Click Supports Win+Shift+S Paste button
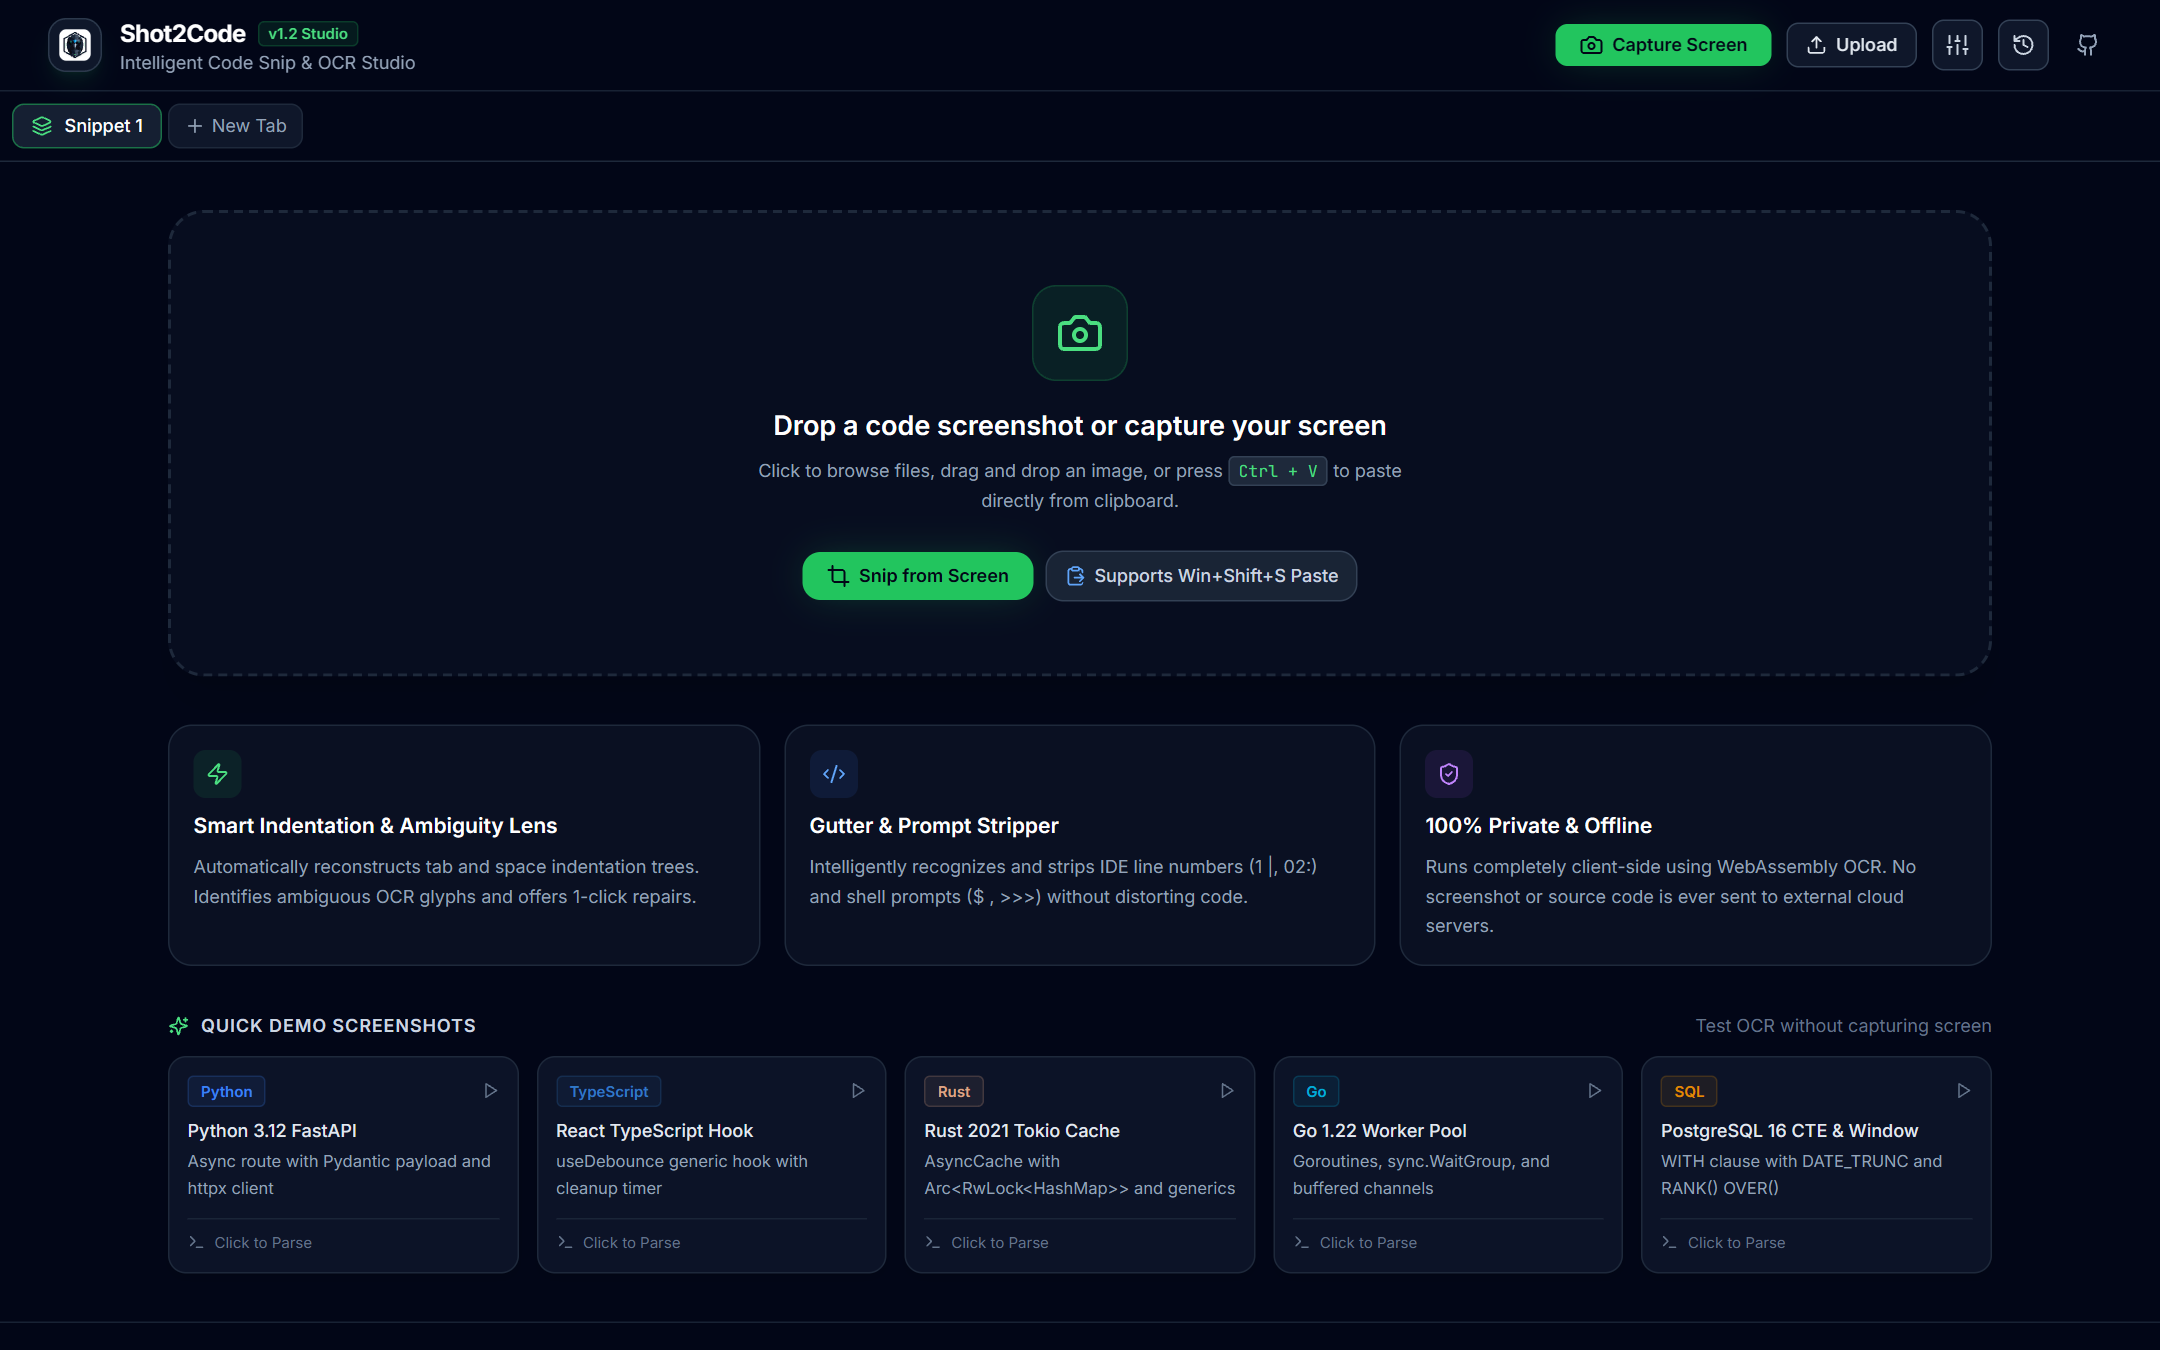This screenshot has height=1350, width=2160. (x=1201, y=576)
